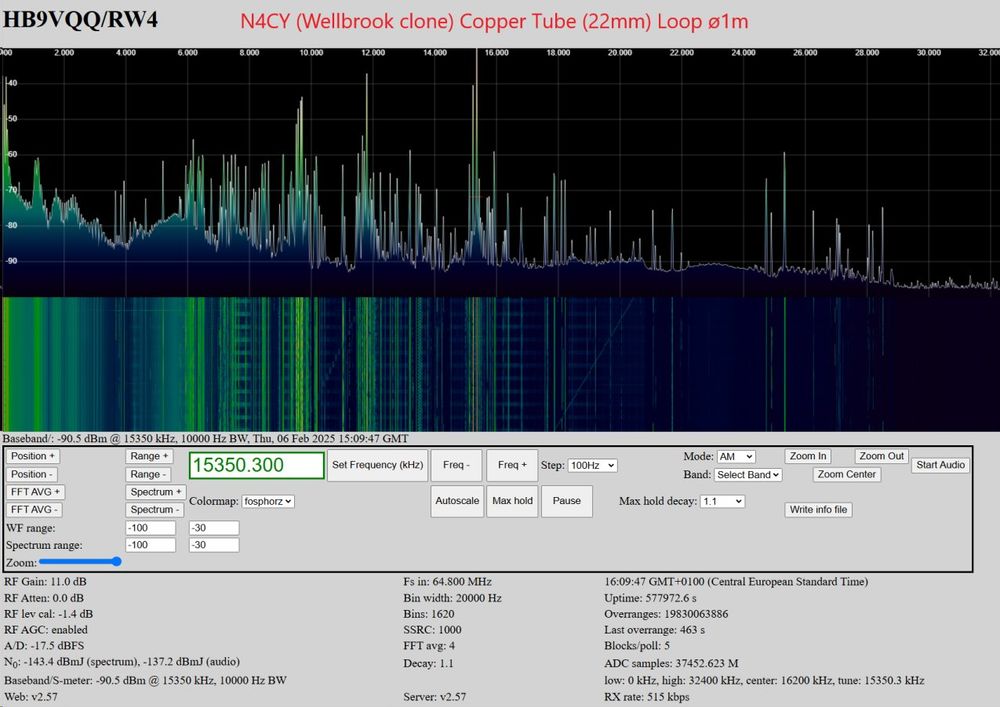Click the WF range maximum field (-30)
Screen dimensions: 1000x707
point(214,528)
